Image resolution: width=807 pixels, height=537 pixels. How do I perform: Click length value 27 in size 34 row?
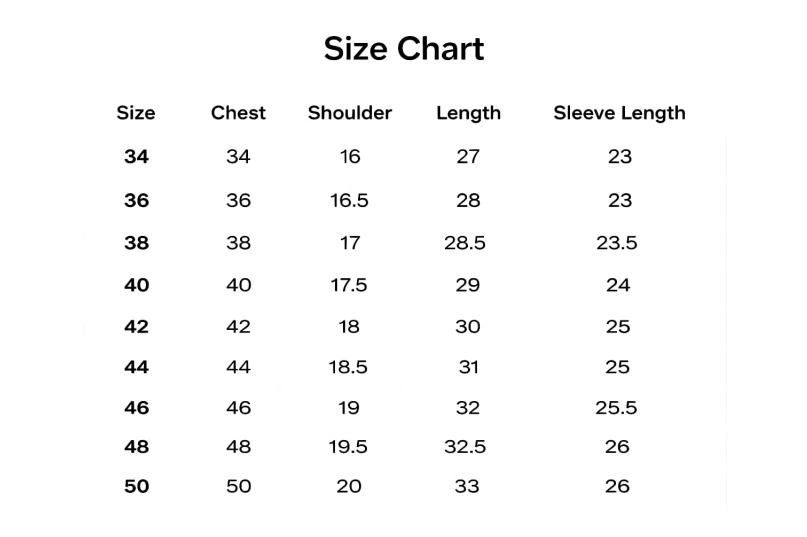pos(468,157)
